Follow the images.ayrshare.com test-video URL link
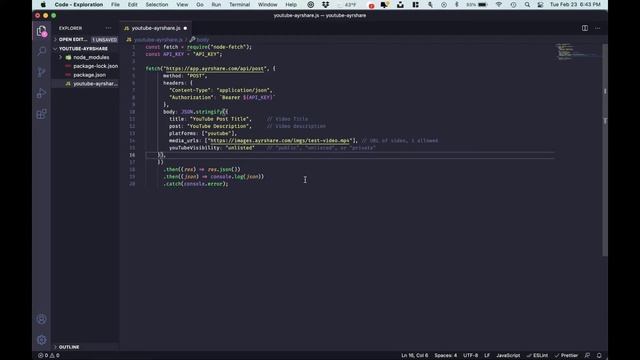This screenshot has height=360, width=640. (280, 140)
